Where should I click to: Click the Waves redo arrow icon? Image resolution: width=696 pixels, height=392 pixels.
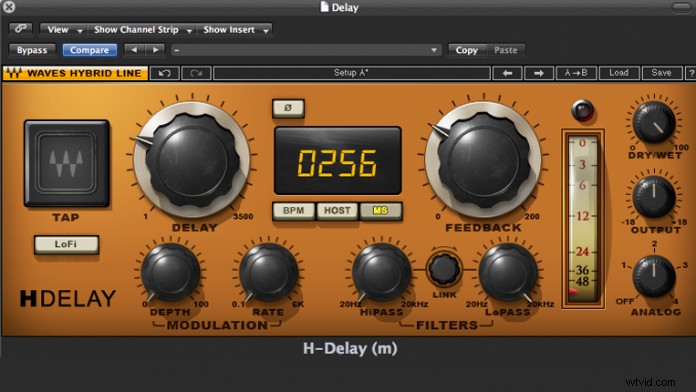pos(196,73)
